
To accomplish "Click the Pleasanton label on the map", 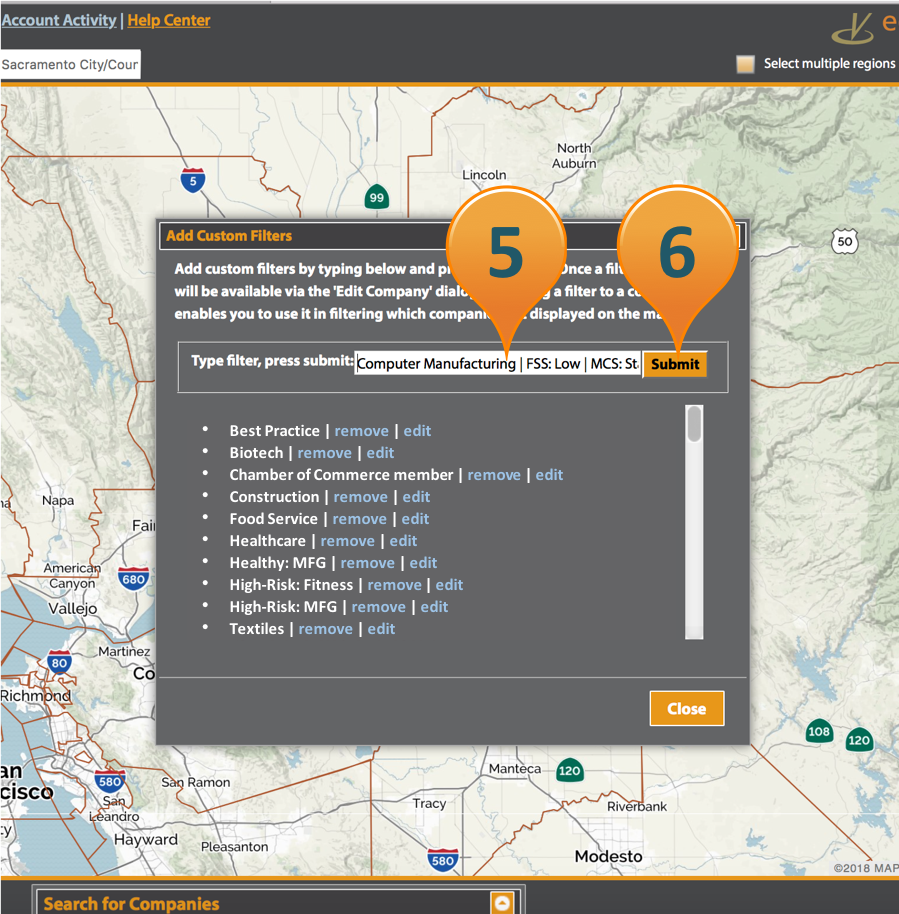I will click(x=234, y=847).
